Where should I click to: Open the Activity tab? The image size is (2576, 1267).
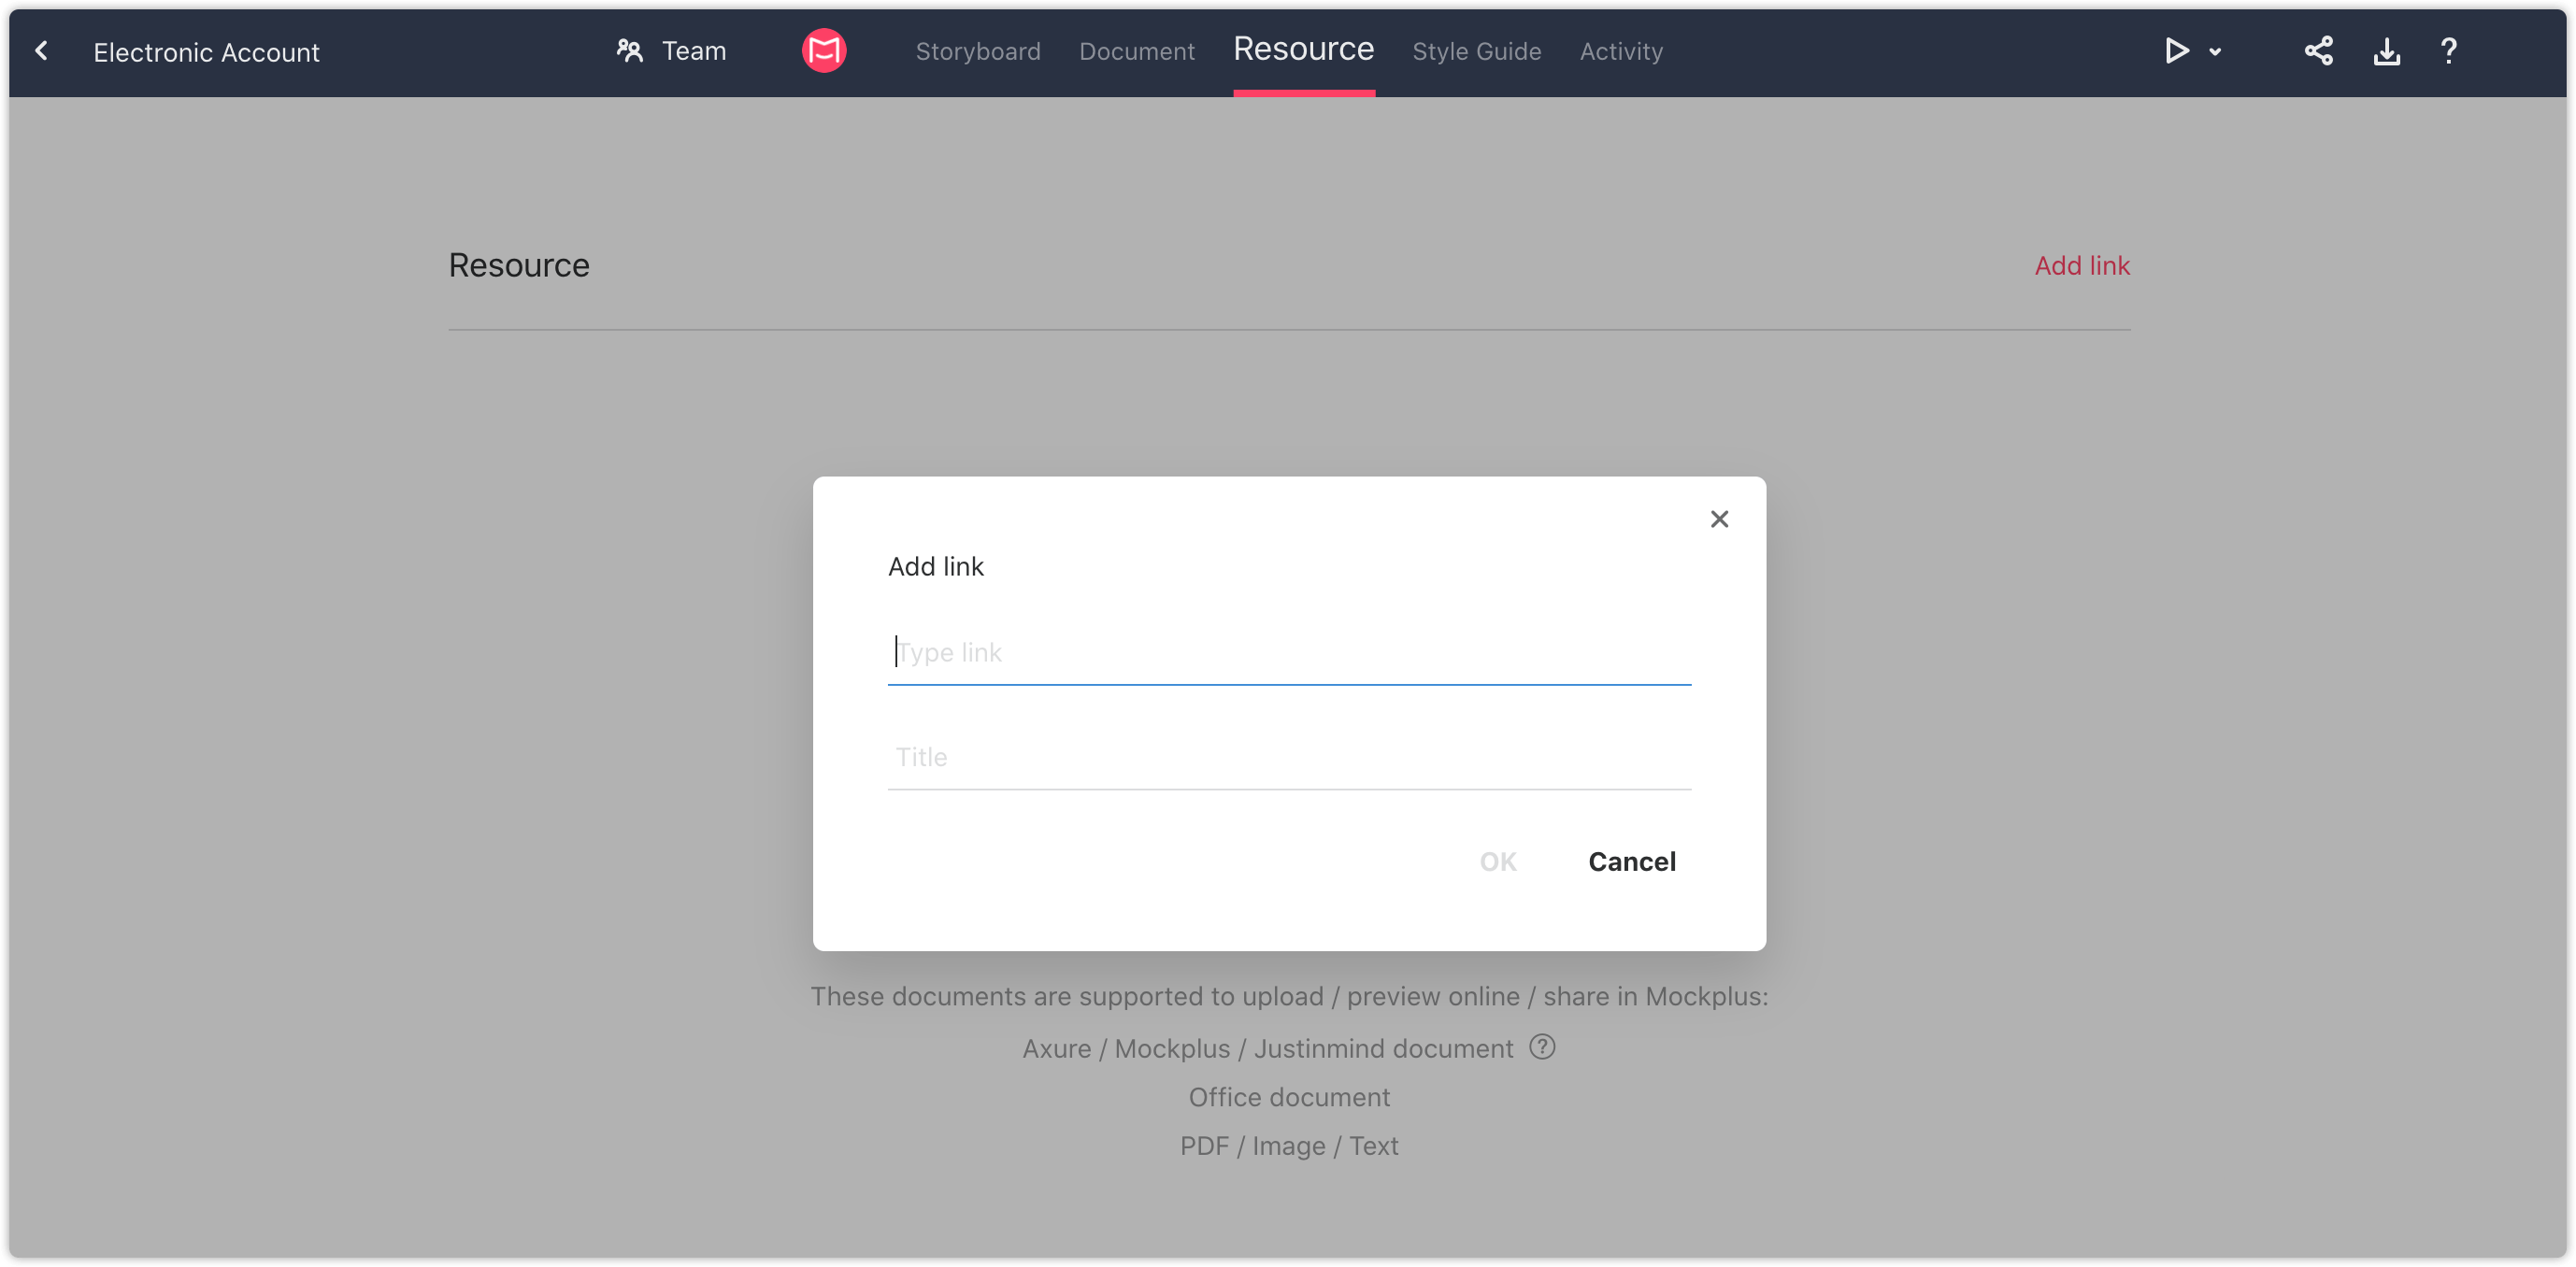coord(1621,51)
